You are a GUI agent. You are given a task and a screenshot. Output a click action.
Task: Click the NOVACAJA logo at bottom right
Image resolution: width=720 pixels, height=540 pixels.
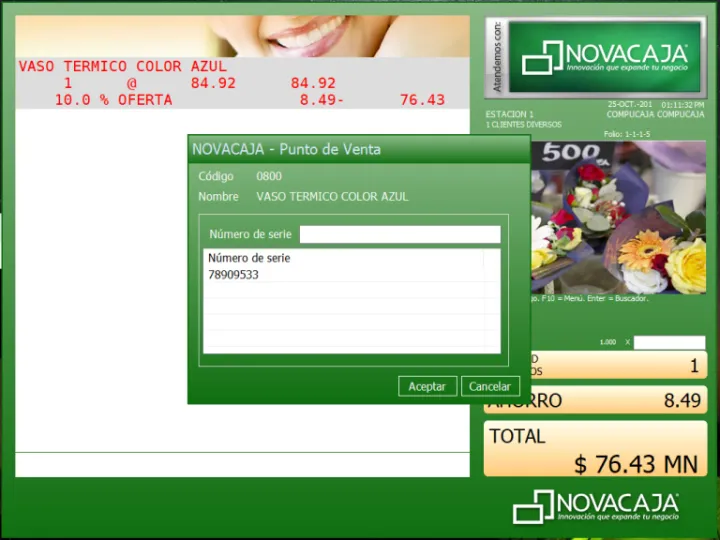(x=596, y=506)
